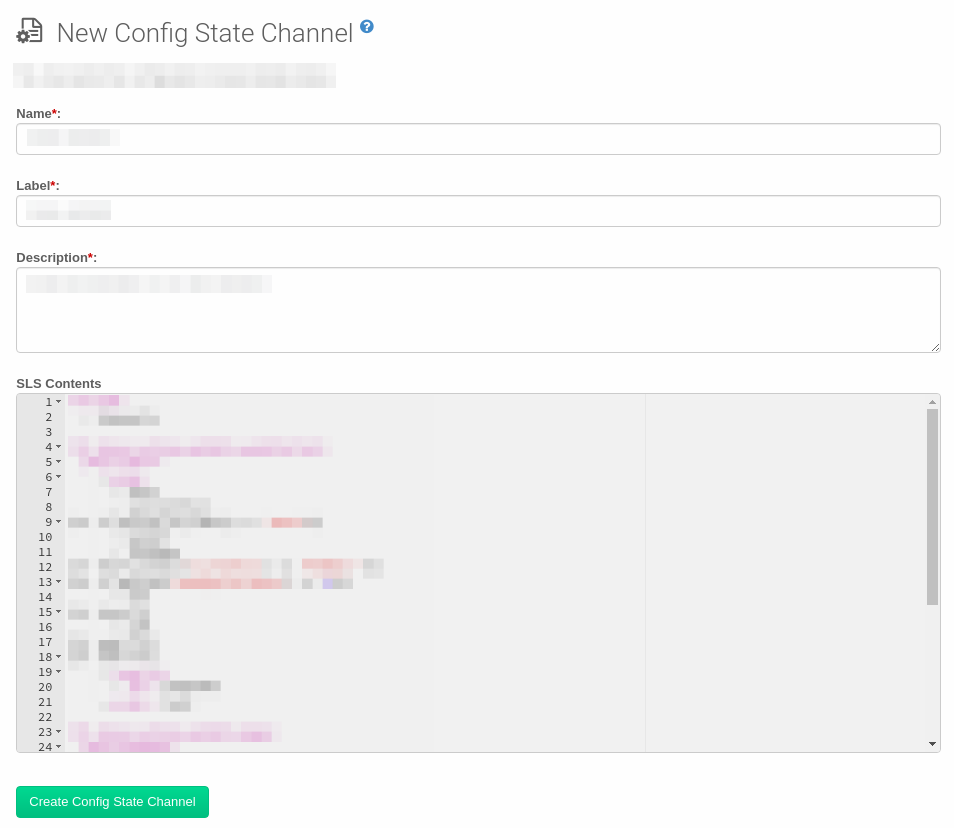Click line number 12 in editor gutter
Viewport: 954px width, 828px height.
45,567
